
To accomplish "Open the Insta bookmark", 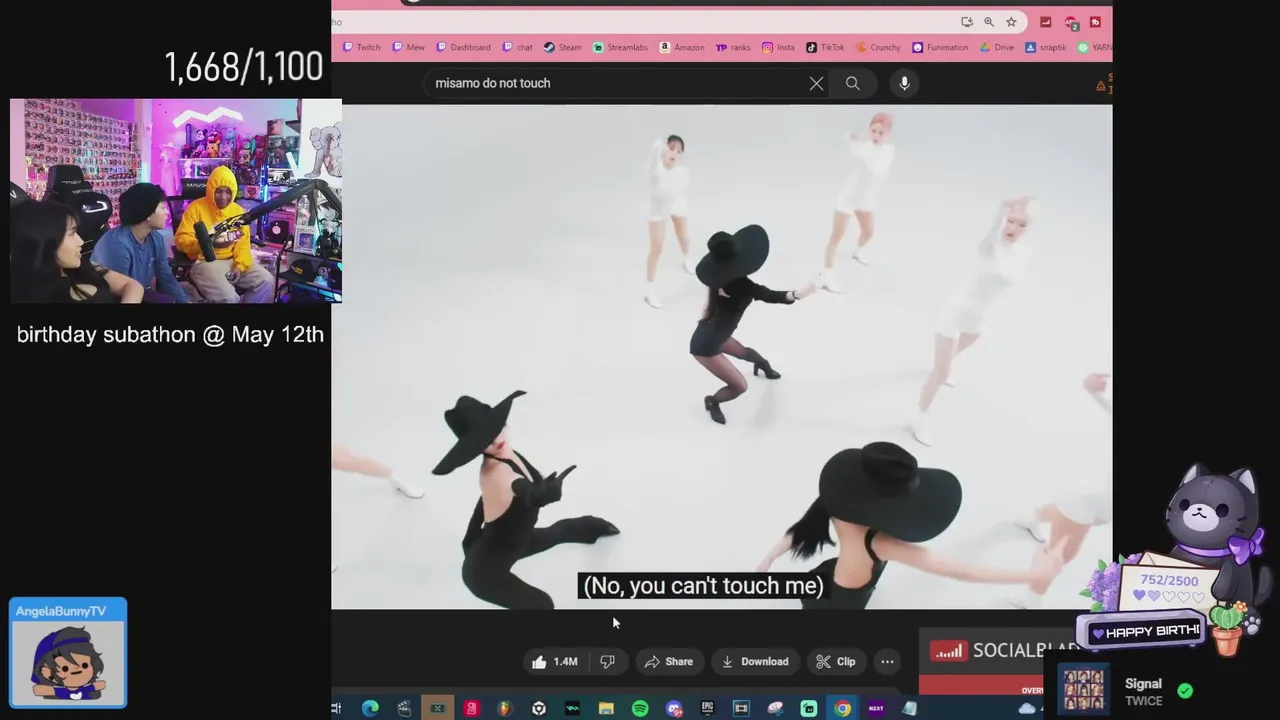I will pyautogui.click(x=779, y=47).
